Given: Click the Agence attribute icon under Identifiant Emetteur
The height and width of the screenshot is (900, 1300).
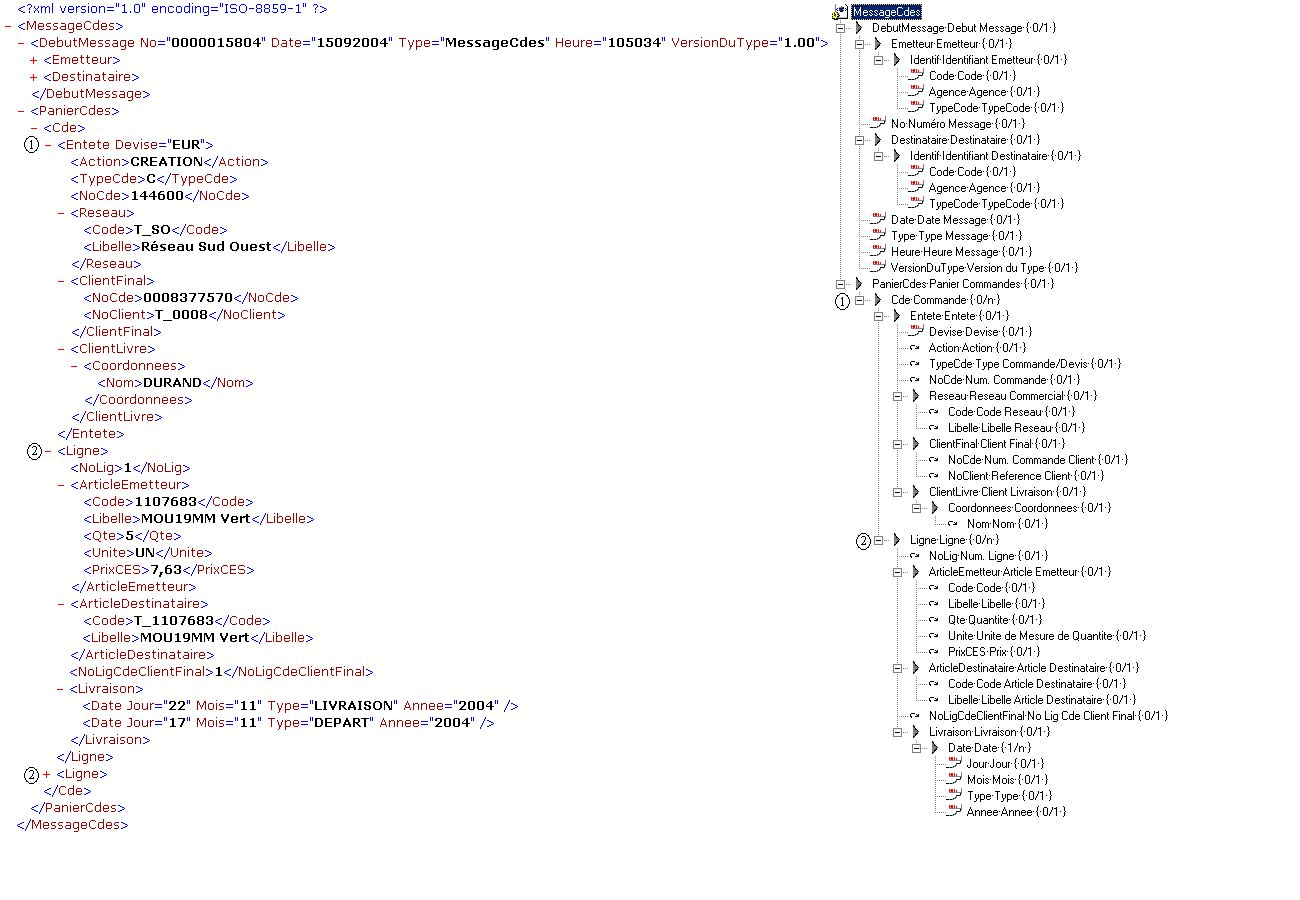Looking at the screenshot, I should pos(914,91).
